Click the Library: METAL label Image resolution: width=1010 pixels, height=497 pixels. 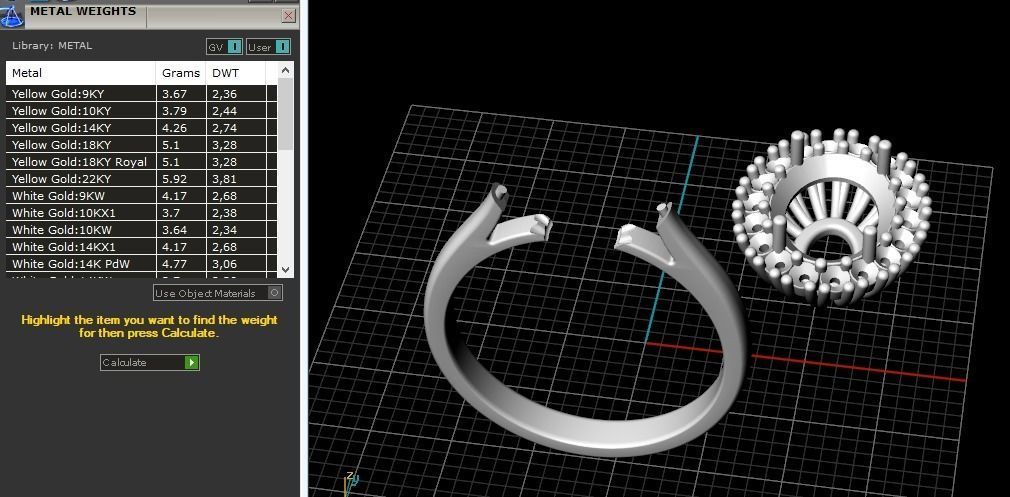click(52, 46)
